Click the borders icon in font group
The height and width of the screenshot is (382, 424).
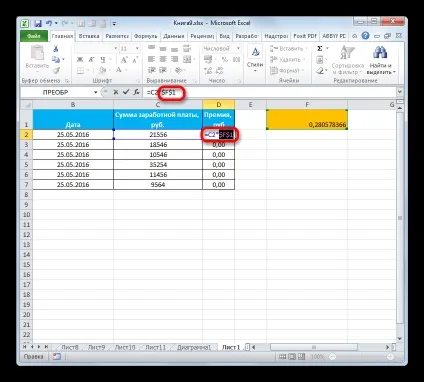pyautogui.click(x=80, y=70)
